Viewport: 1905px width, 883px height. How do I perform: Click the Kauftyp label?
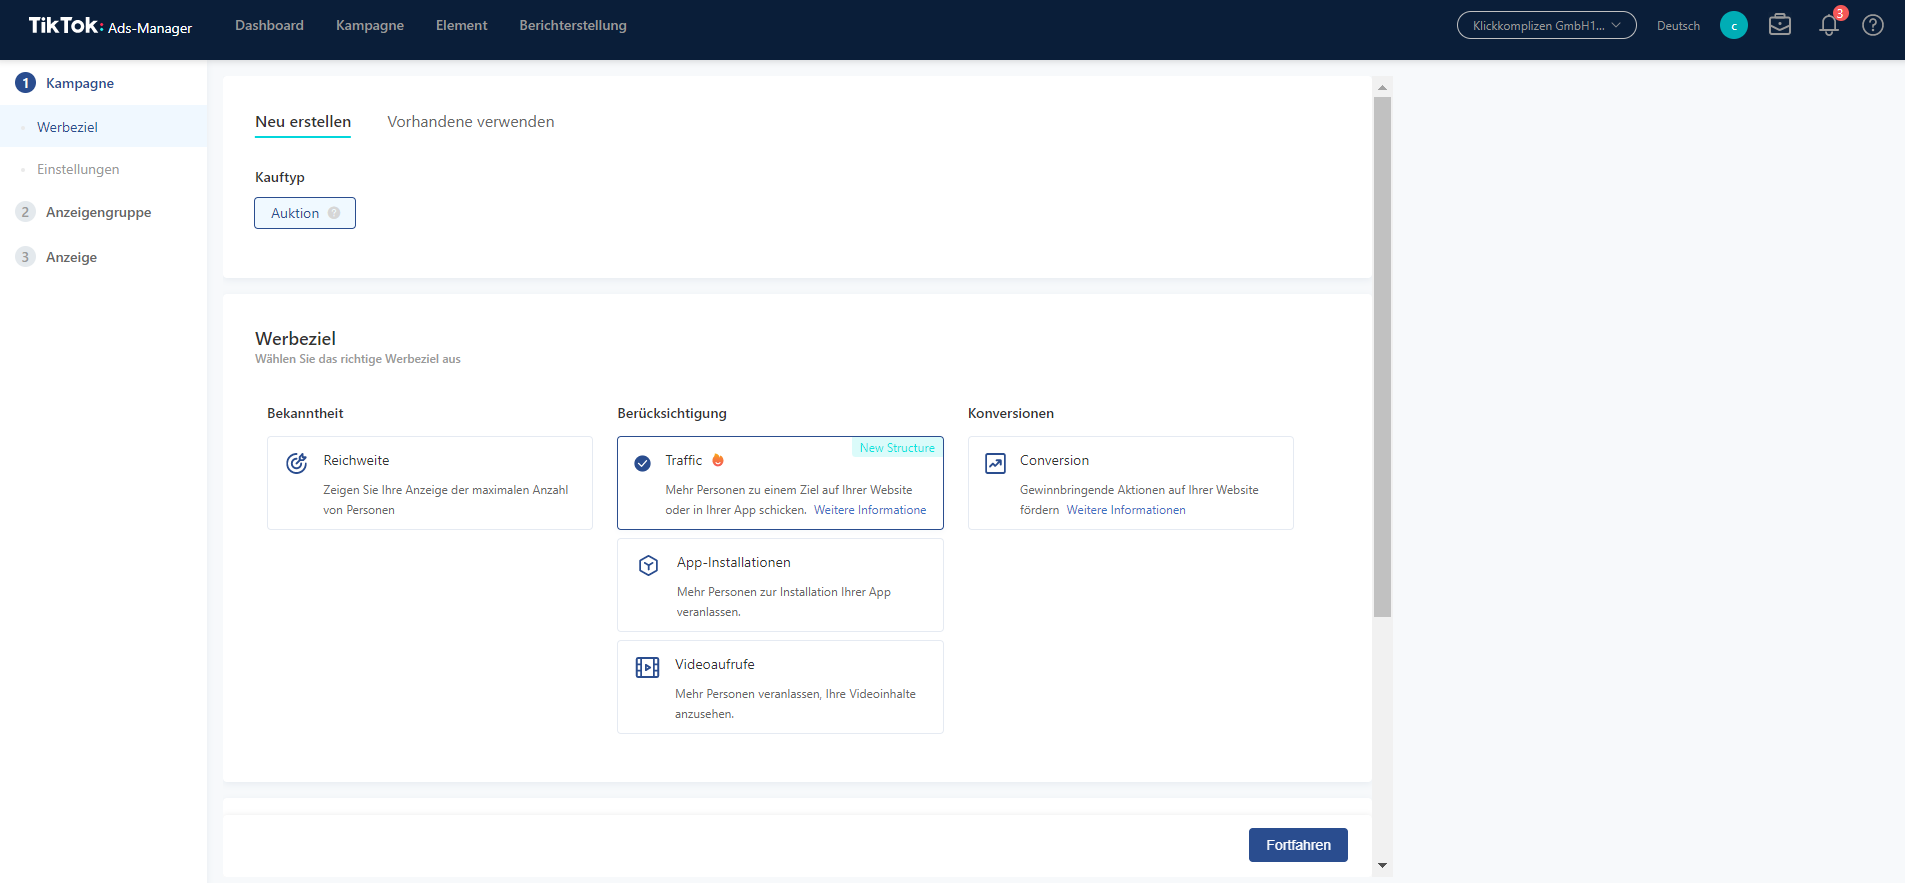[280, 177]
